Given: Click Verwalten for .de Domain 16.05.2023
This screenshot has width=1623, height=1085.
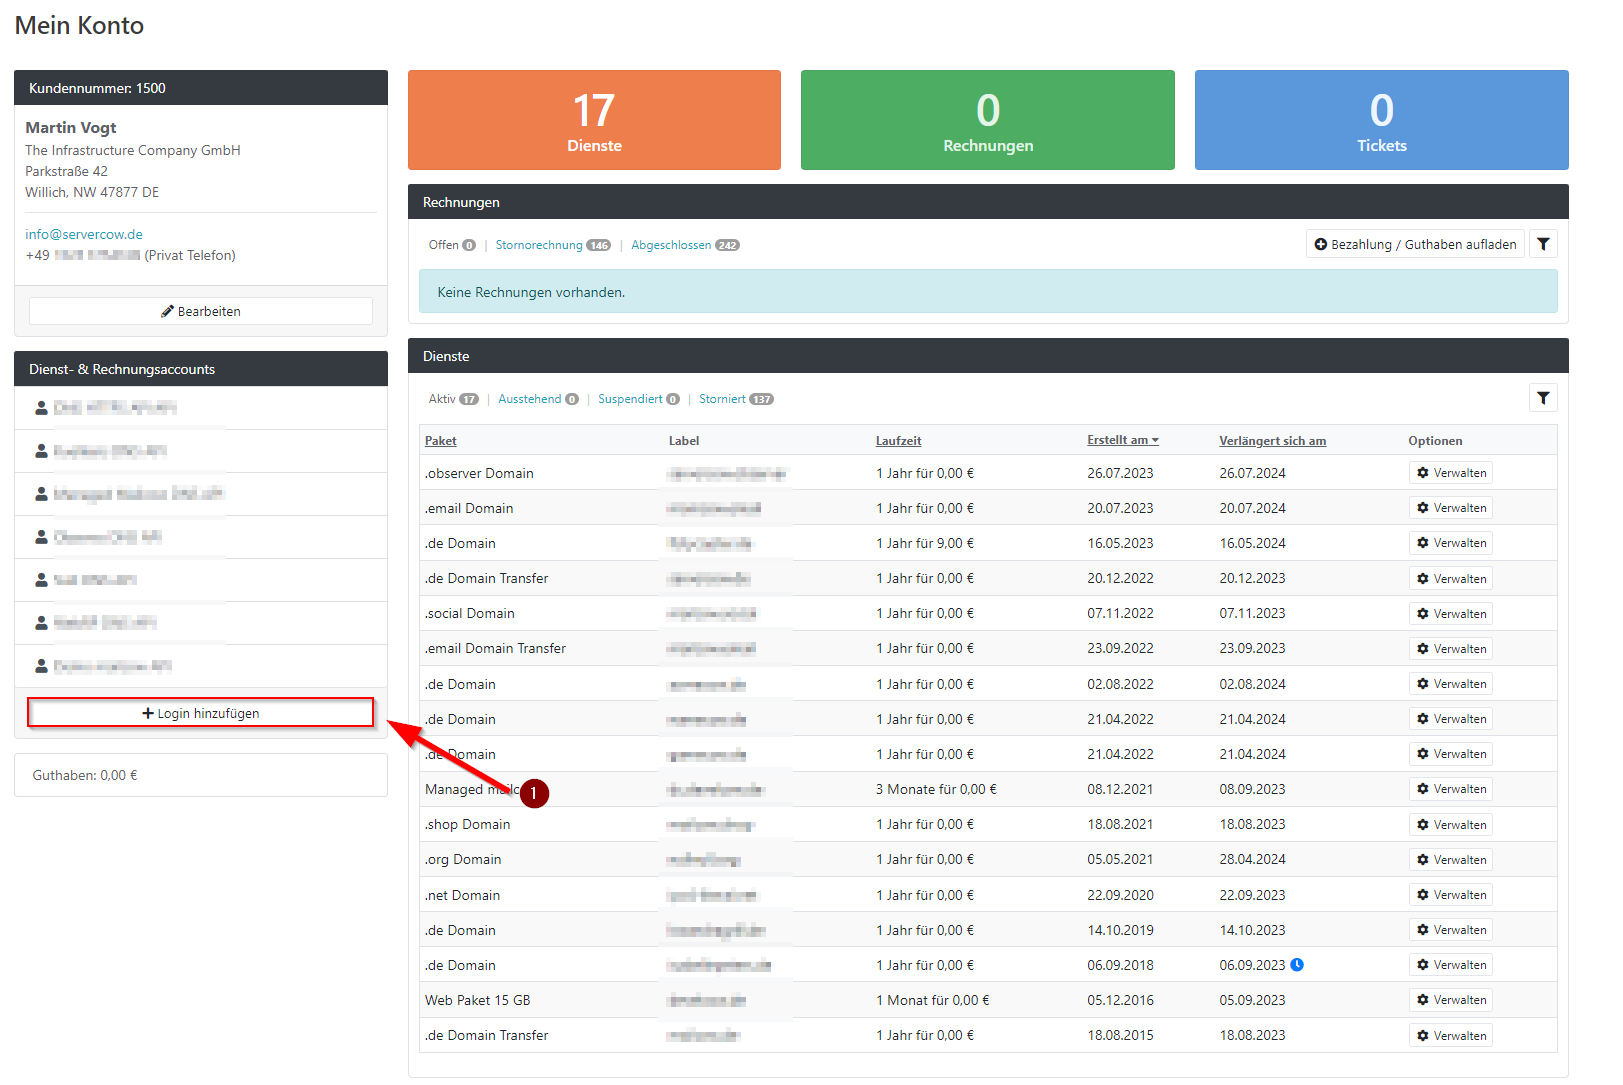Looking at the screenshot, I should point(1451,543).
